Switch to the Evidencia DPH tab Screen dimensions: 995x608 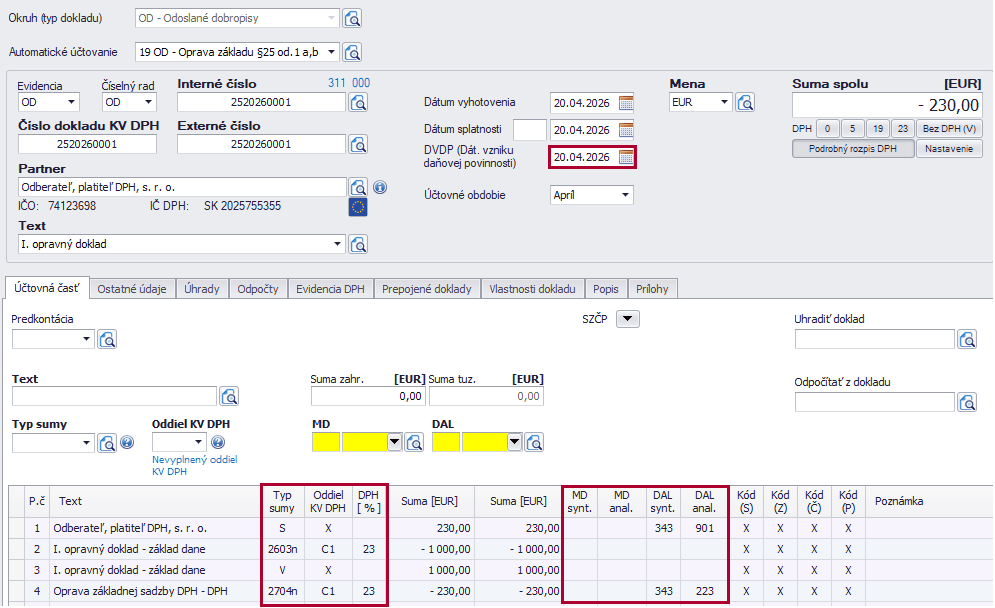click(330, 289)
